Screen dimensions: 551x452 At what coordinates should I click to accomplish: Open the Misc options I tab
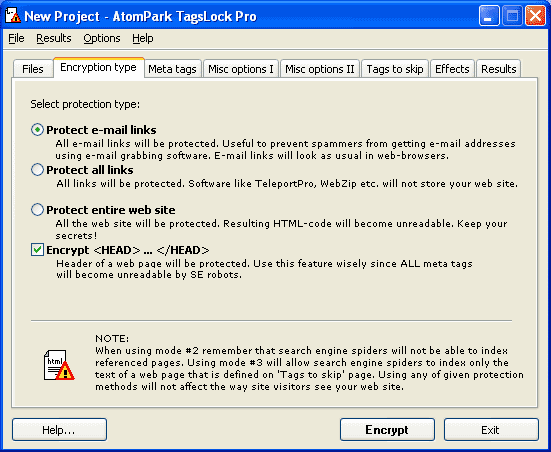[241, 69]
